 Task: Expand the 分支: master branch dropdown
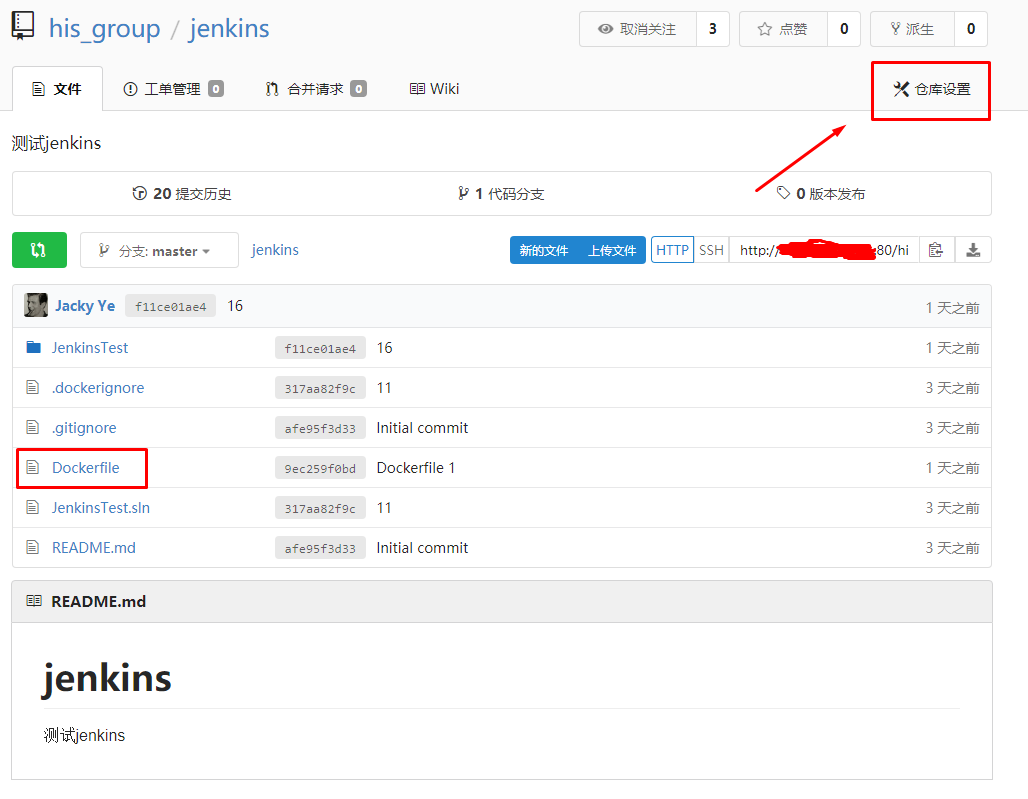[159, 250]
